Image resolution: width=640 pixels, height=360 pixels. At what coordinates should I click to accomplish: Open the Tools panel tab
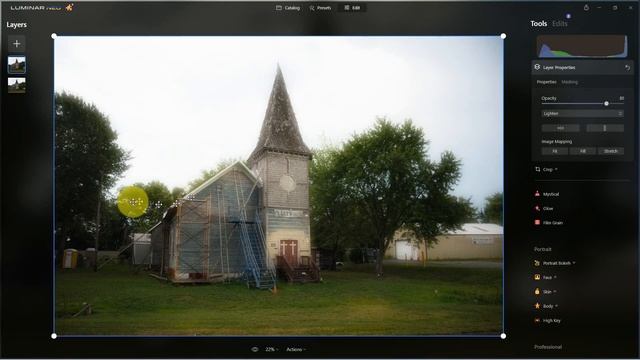tap(538, 24)
